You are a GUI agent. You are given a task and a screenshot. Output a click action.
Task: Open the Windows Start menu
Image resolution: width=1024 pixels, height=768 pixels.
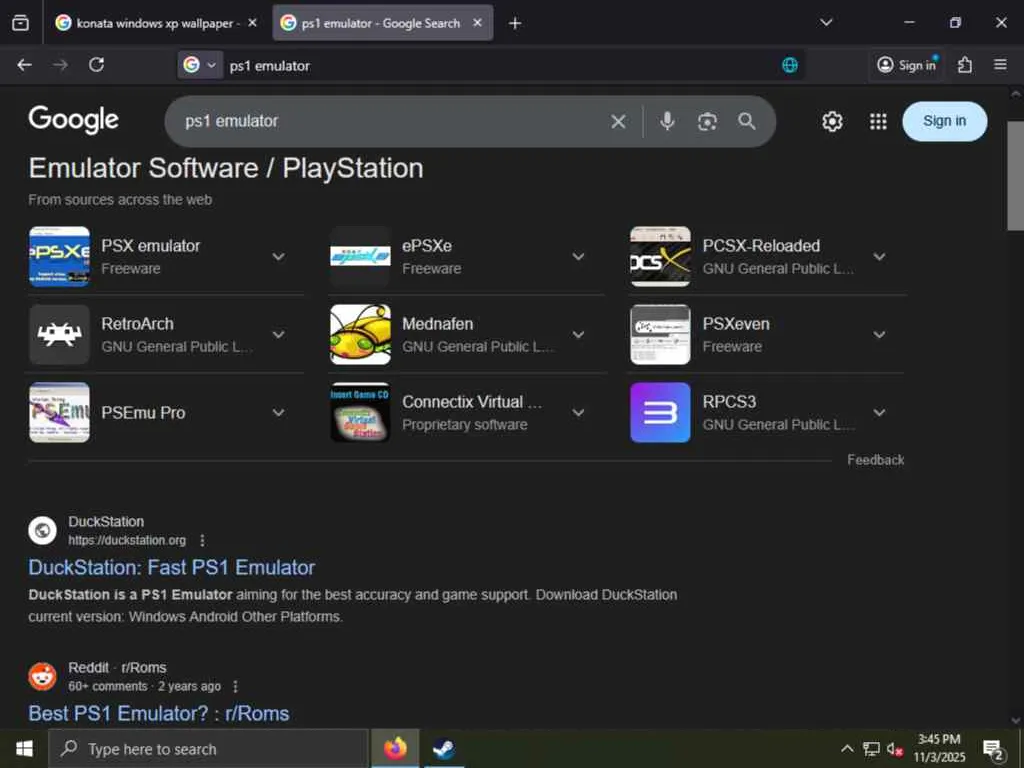(24, 748)
